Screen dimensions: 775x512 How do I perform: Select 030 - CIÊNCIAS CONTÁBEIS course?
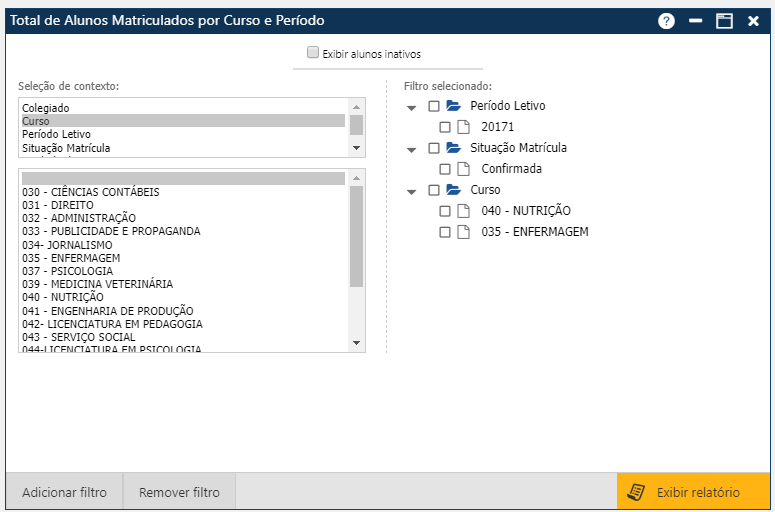pyautogui.click(x=183, y=192)
